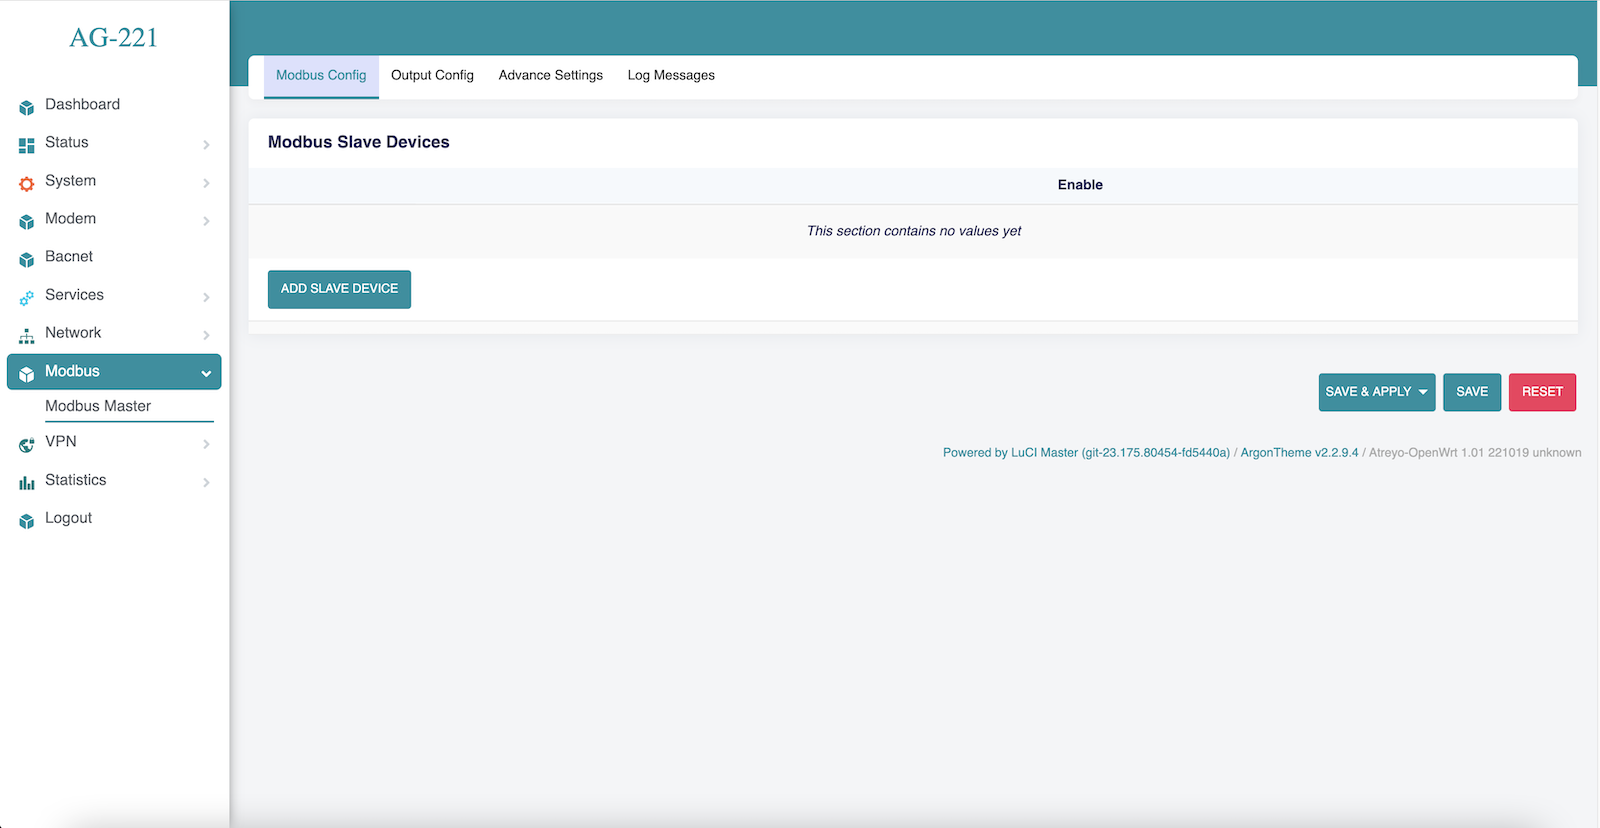Screen dimensions: 1600x828
Task: Expand the Status menu chevron
Action: [x=206, y=145]
